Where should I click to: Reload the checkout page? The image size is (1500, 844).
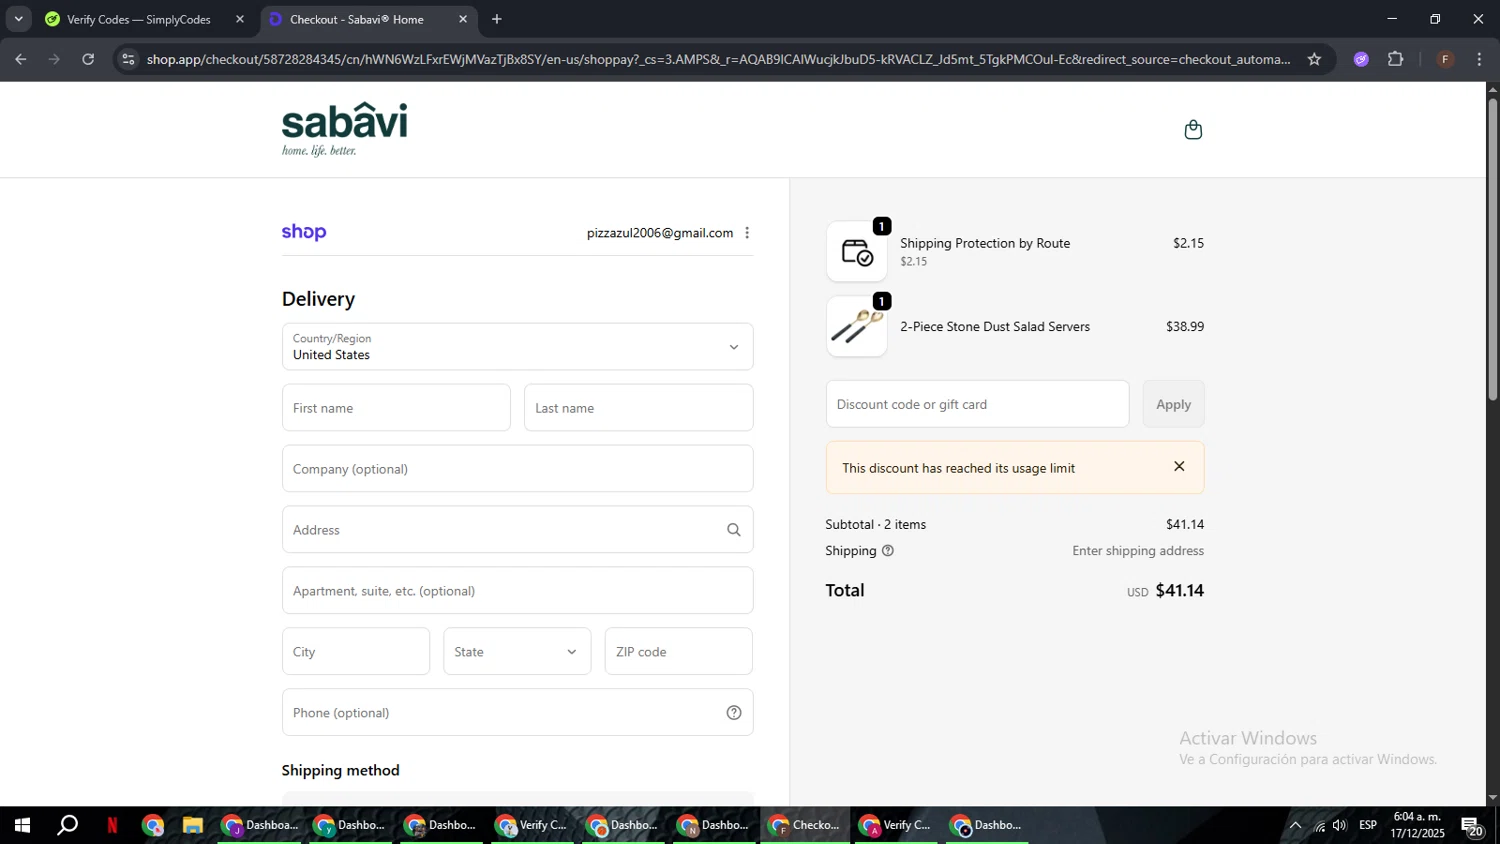(88, 59)
